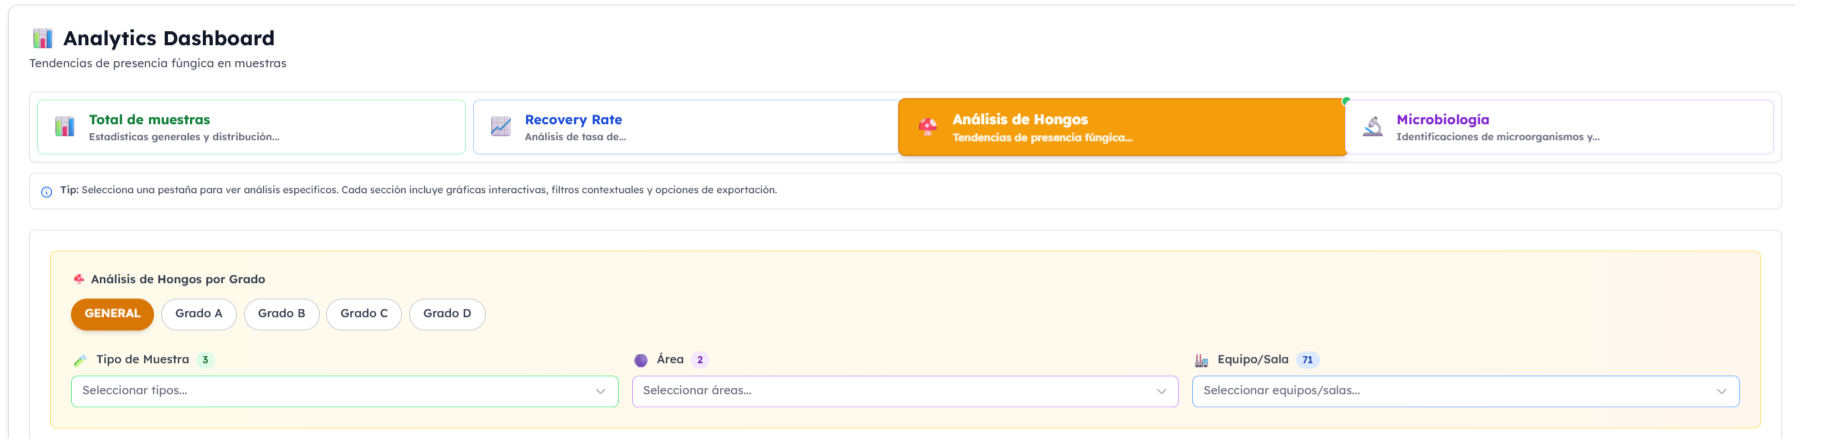Click the info icon next to Tip

(x=46, y=192)
